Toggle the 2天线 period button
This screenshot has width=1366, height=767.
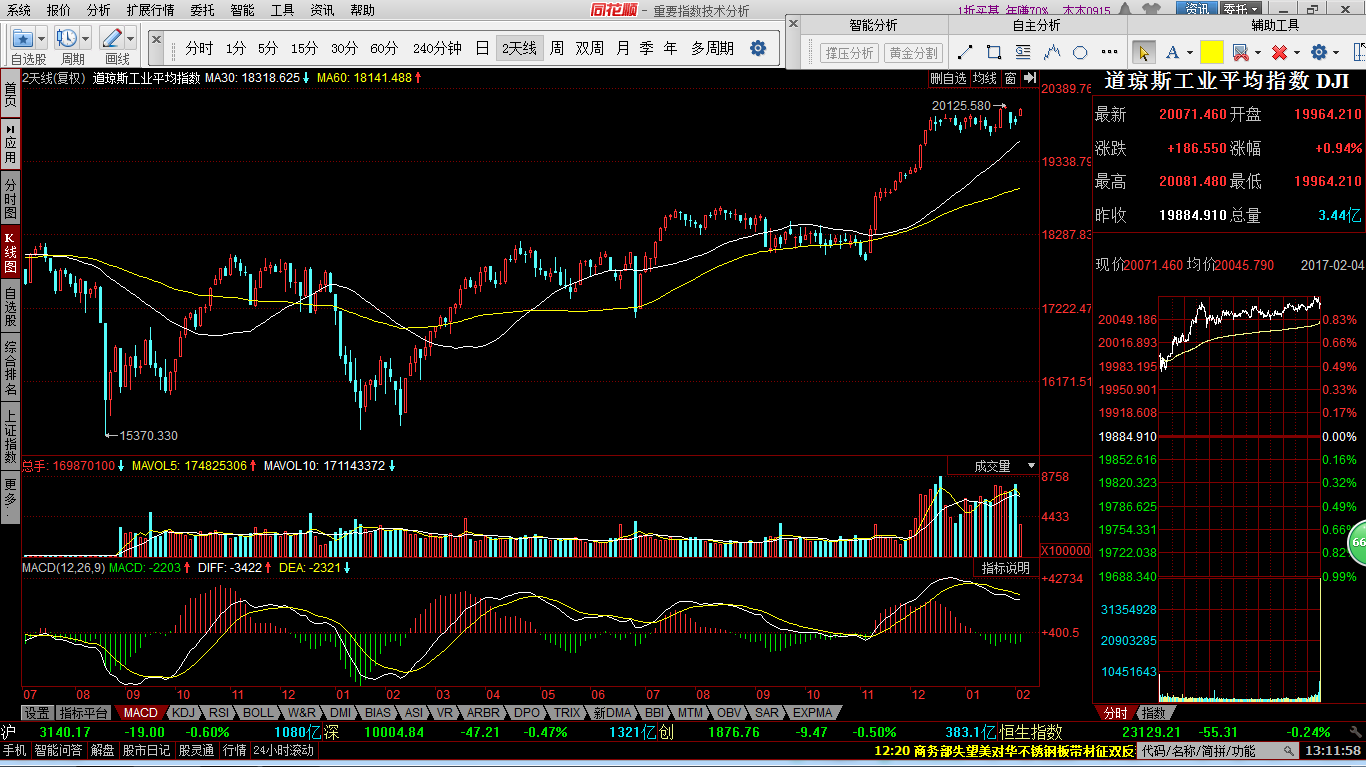tap(519, 48)
